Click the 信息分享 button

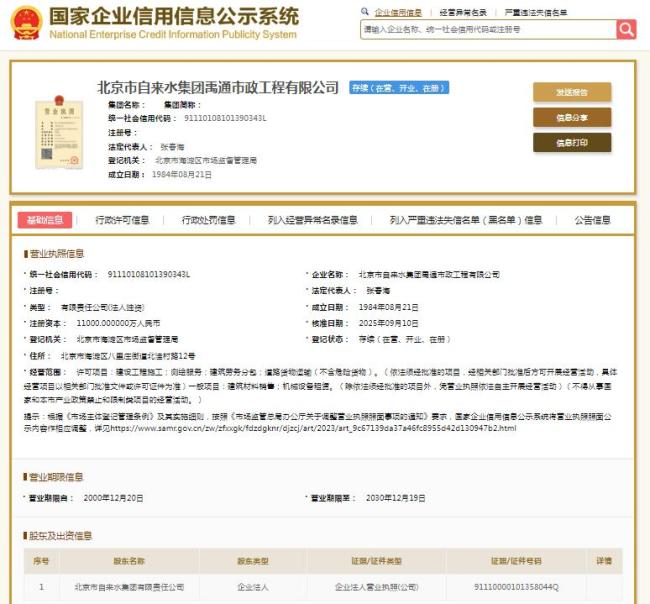click(572, 117)
